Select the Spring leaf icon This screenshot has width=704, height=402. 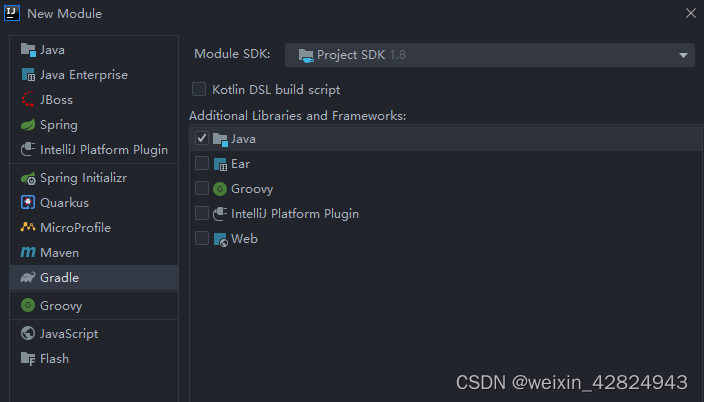[28, 125]
